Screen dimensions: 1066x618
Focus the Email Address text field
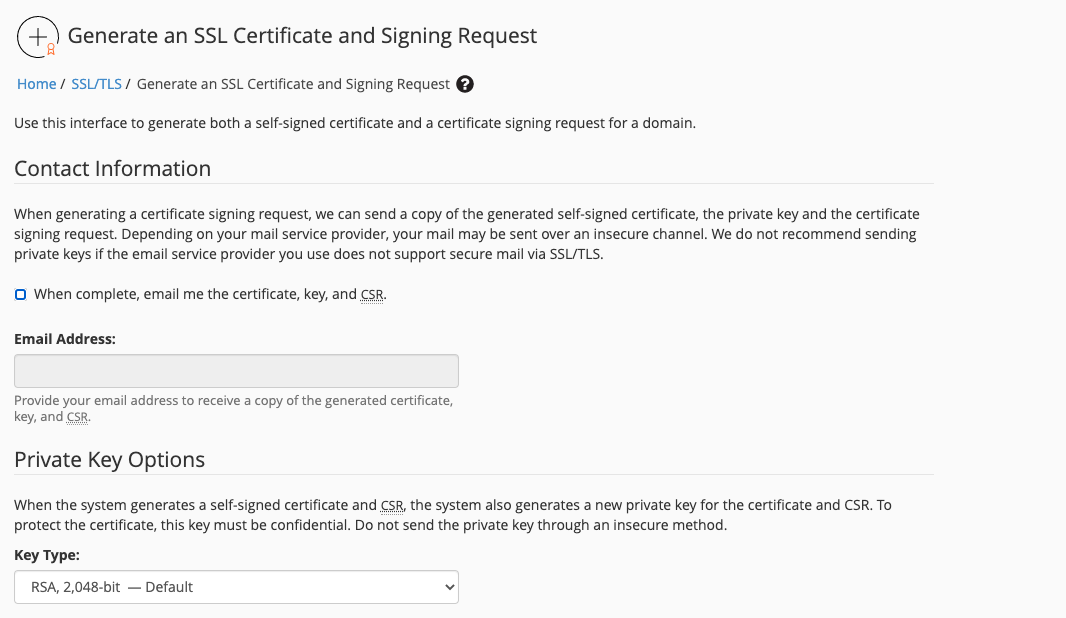[x=237, y=371]
